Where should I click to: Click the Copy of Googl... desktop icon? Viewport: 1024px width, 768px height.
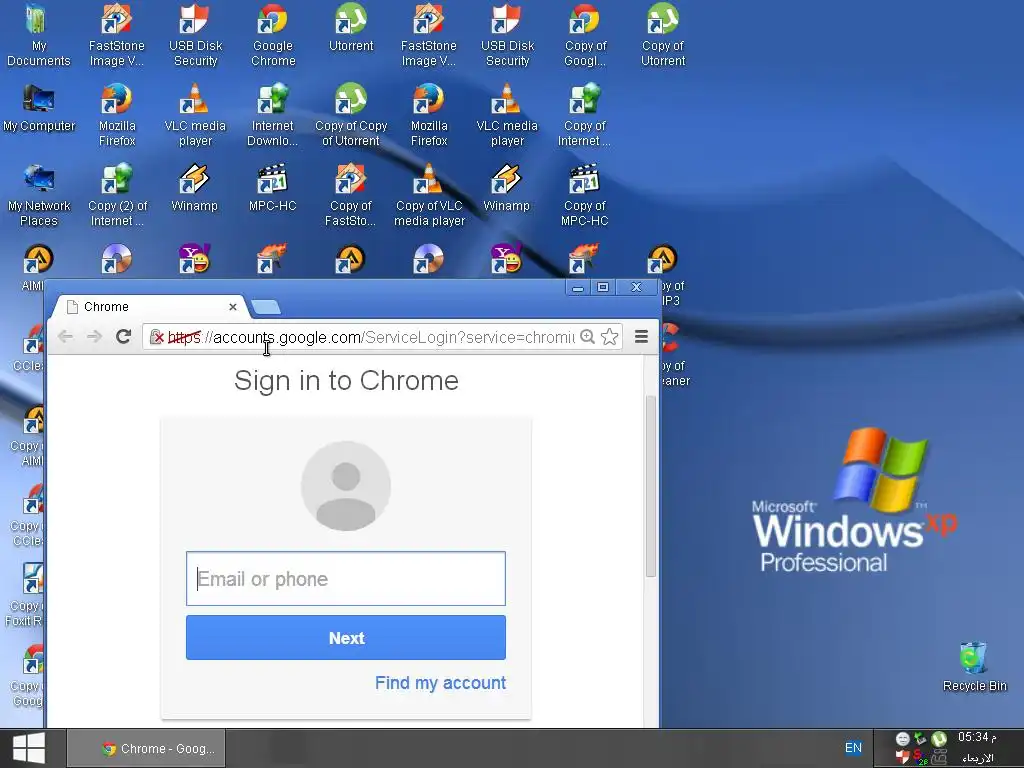point(585,36)
